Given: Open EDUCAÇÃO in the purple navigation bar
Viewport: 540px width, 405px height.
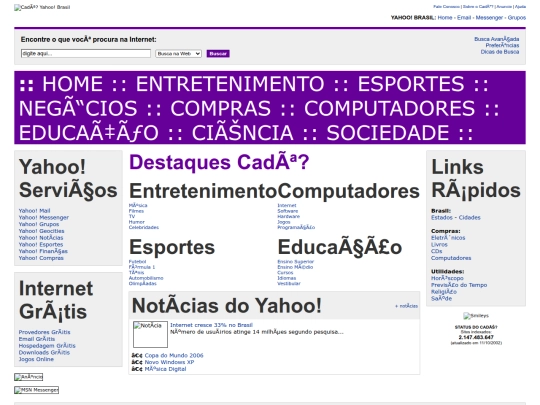Looking at the screenshot, I should coord(89,133).
